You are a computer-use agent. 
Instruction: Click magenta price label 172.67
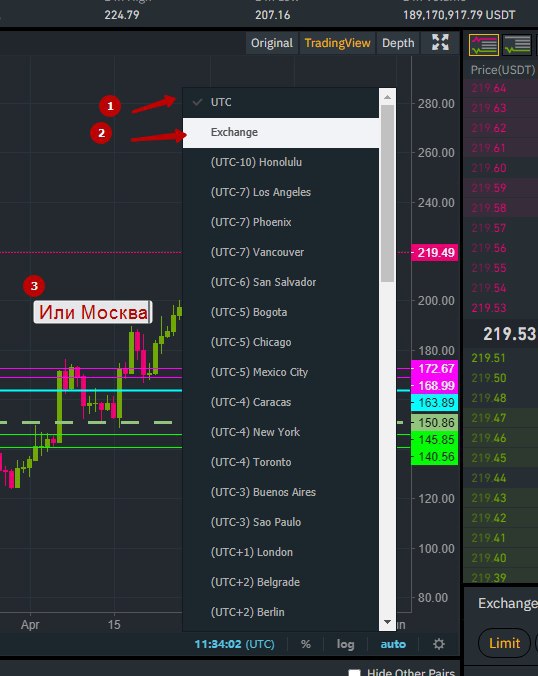(435, 369)
